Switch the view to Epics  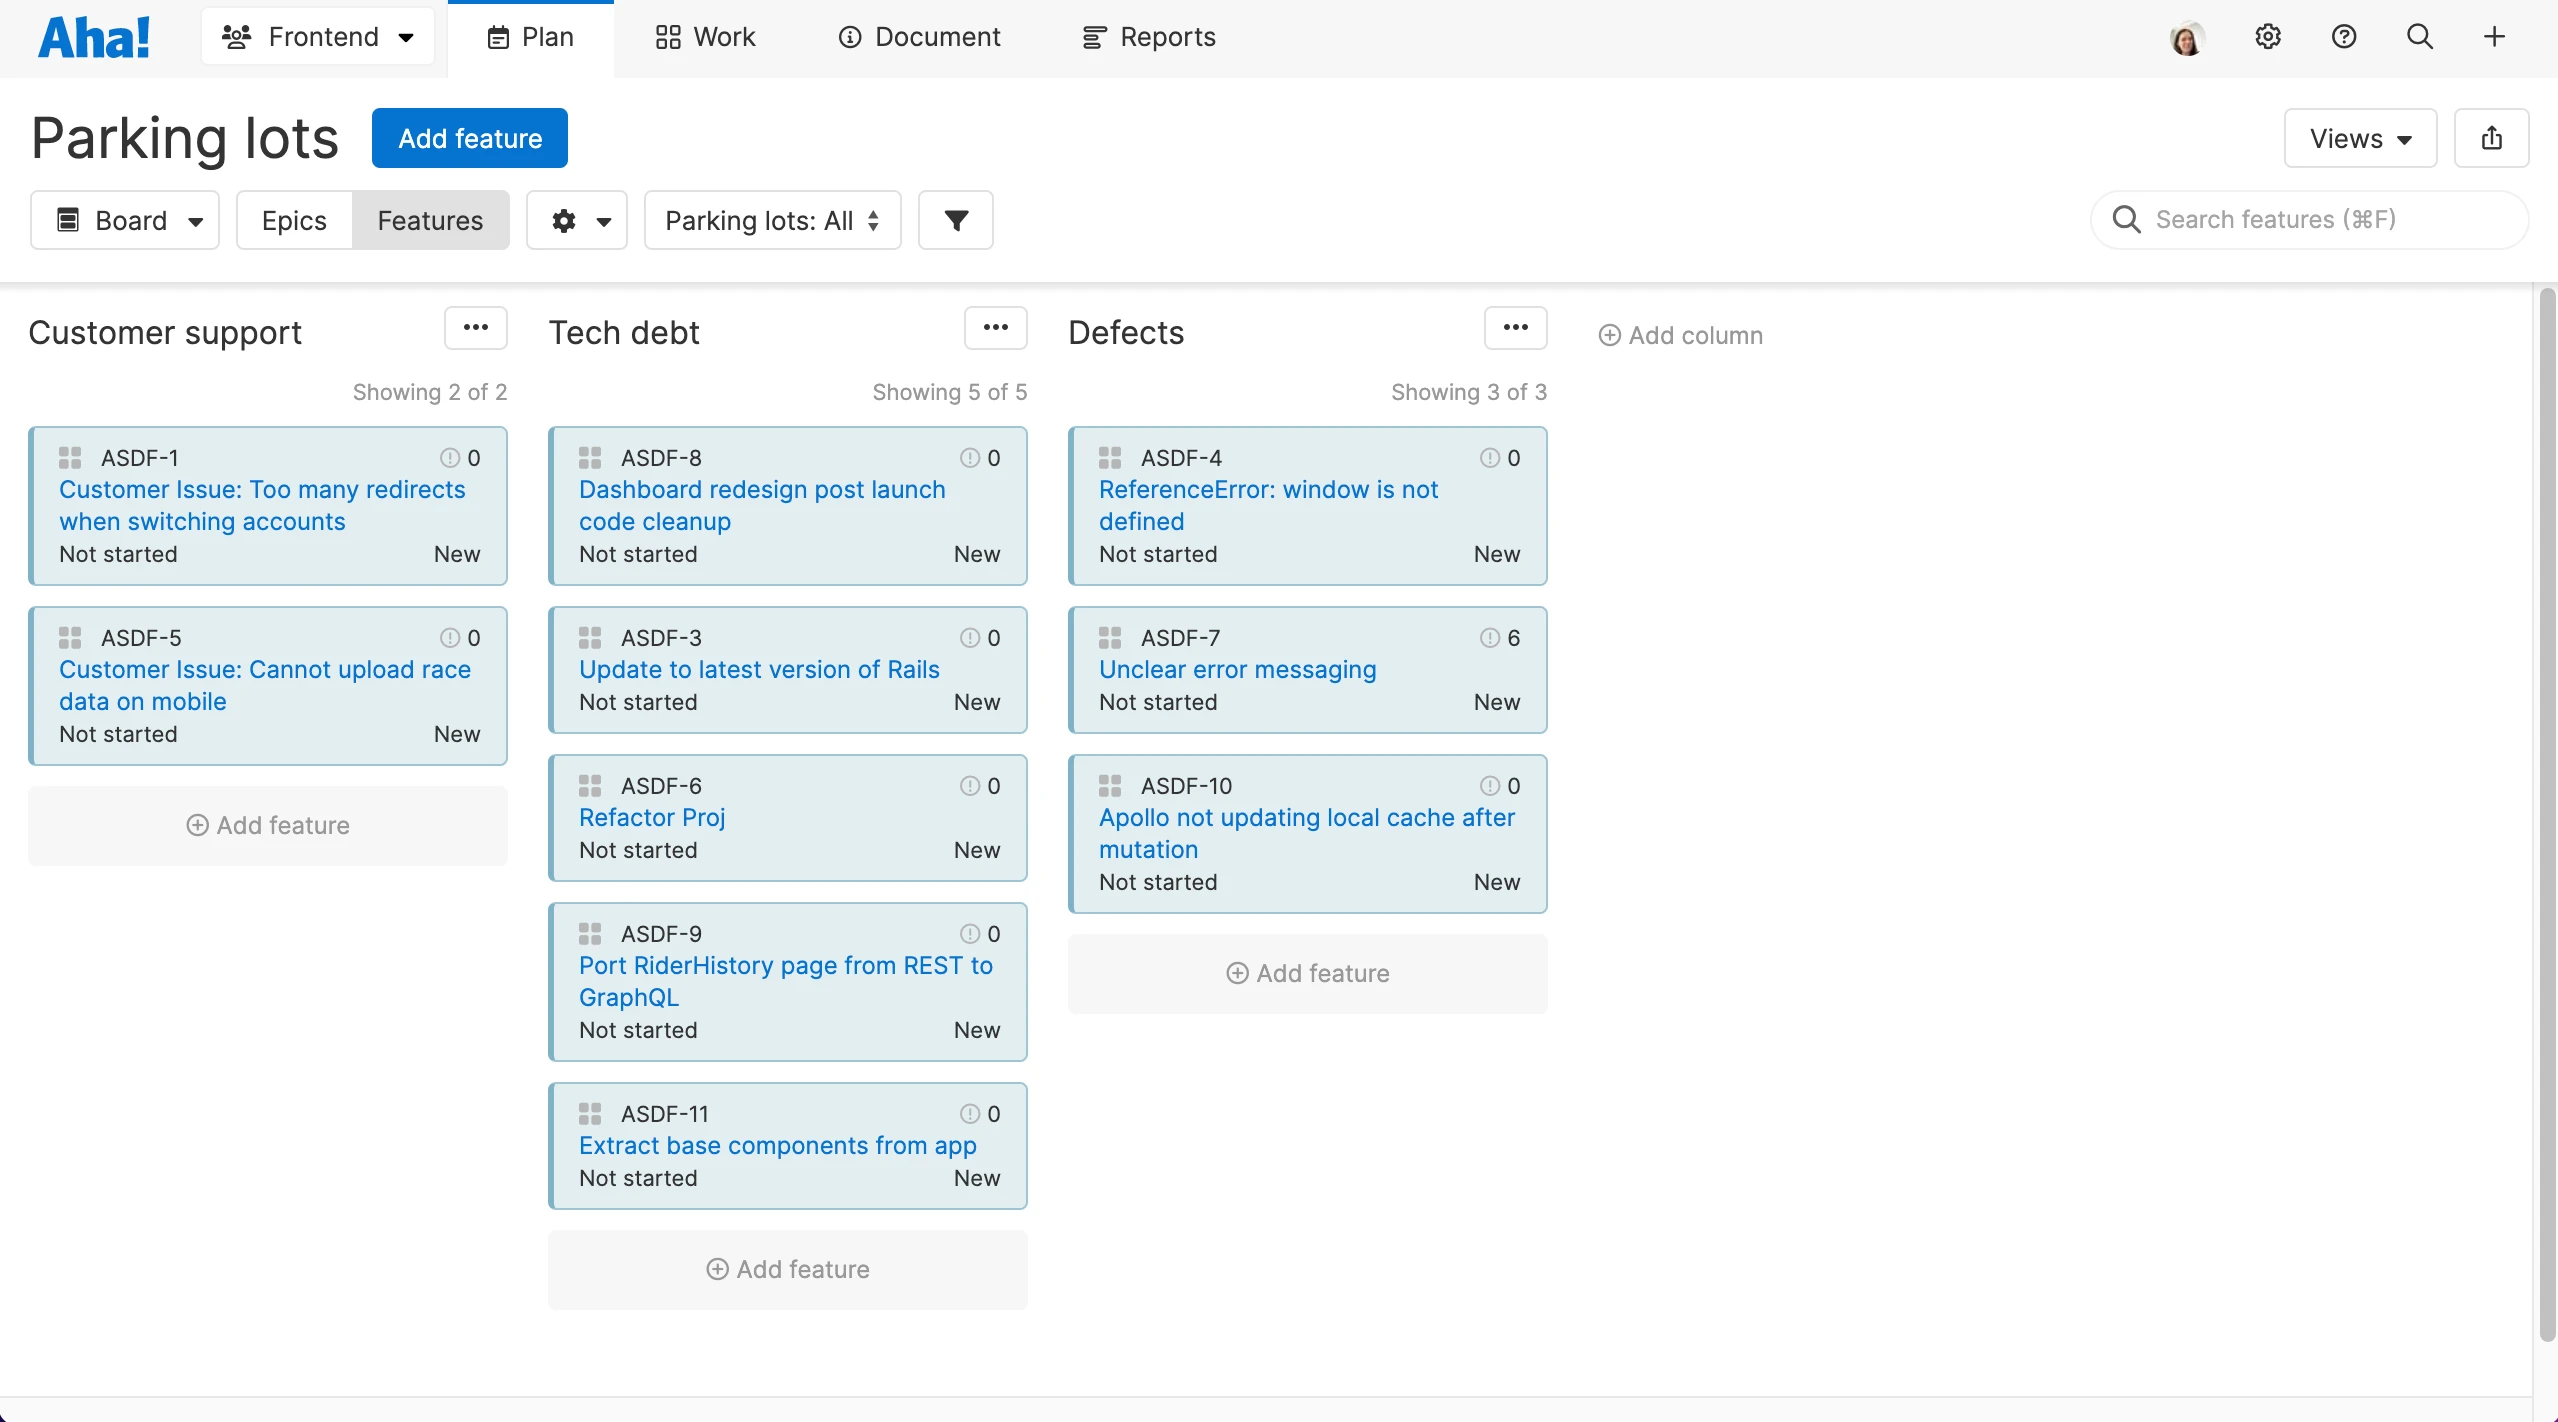(294, 220)
